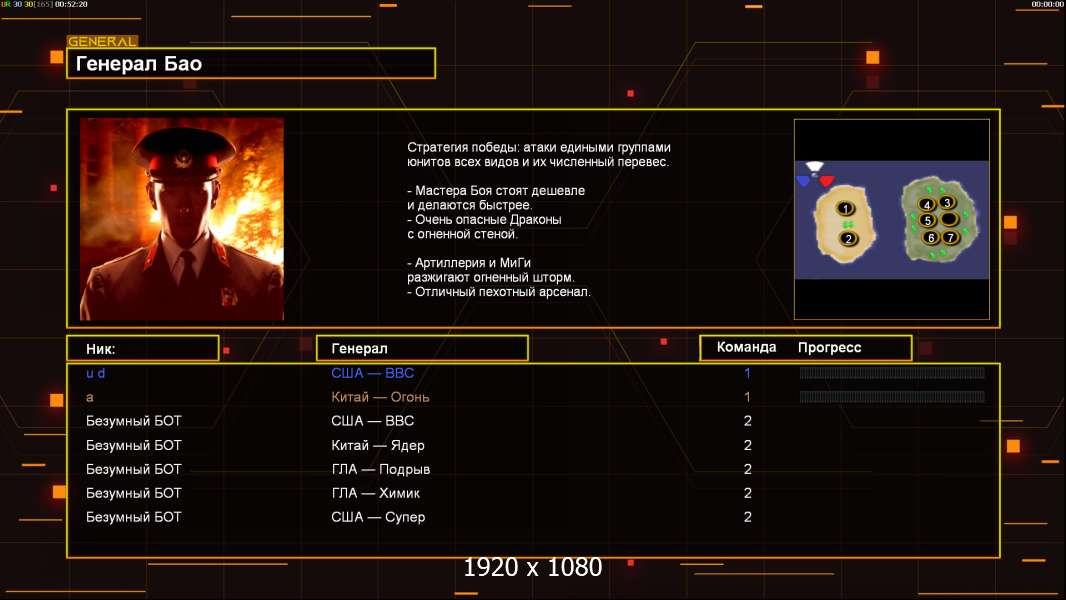This screenshot has height=600, width=1066.
Task: Click "Безумный БОТ" in the ГЛА — Подрыв row
Action: [133, 469]
